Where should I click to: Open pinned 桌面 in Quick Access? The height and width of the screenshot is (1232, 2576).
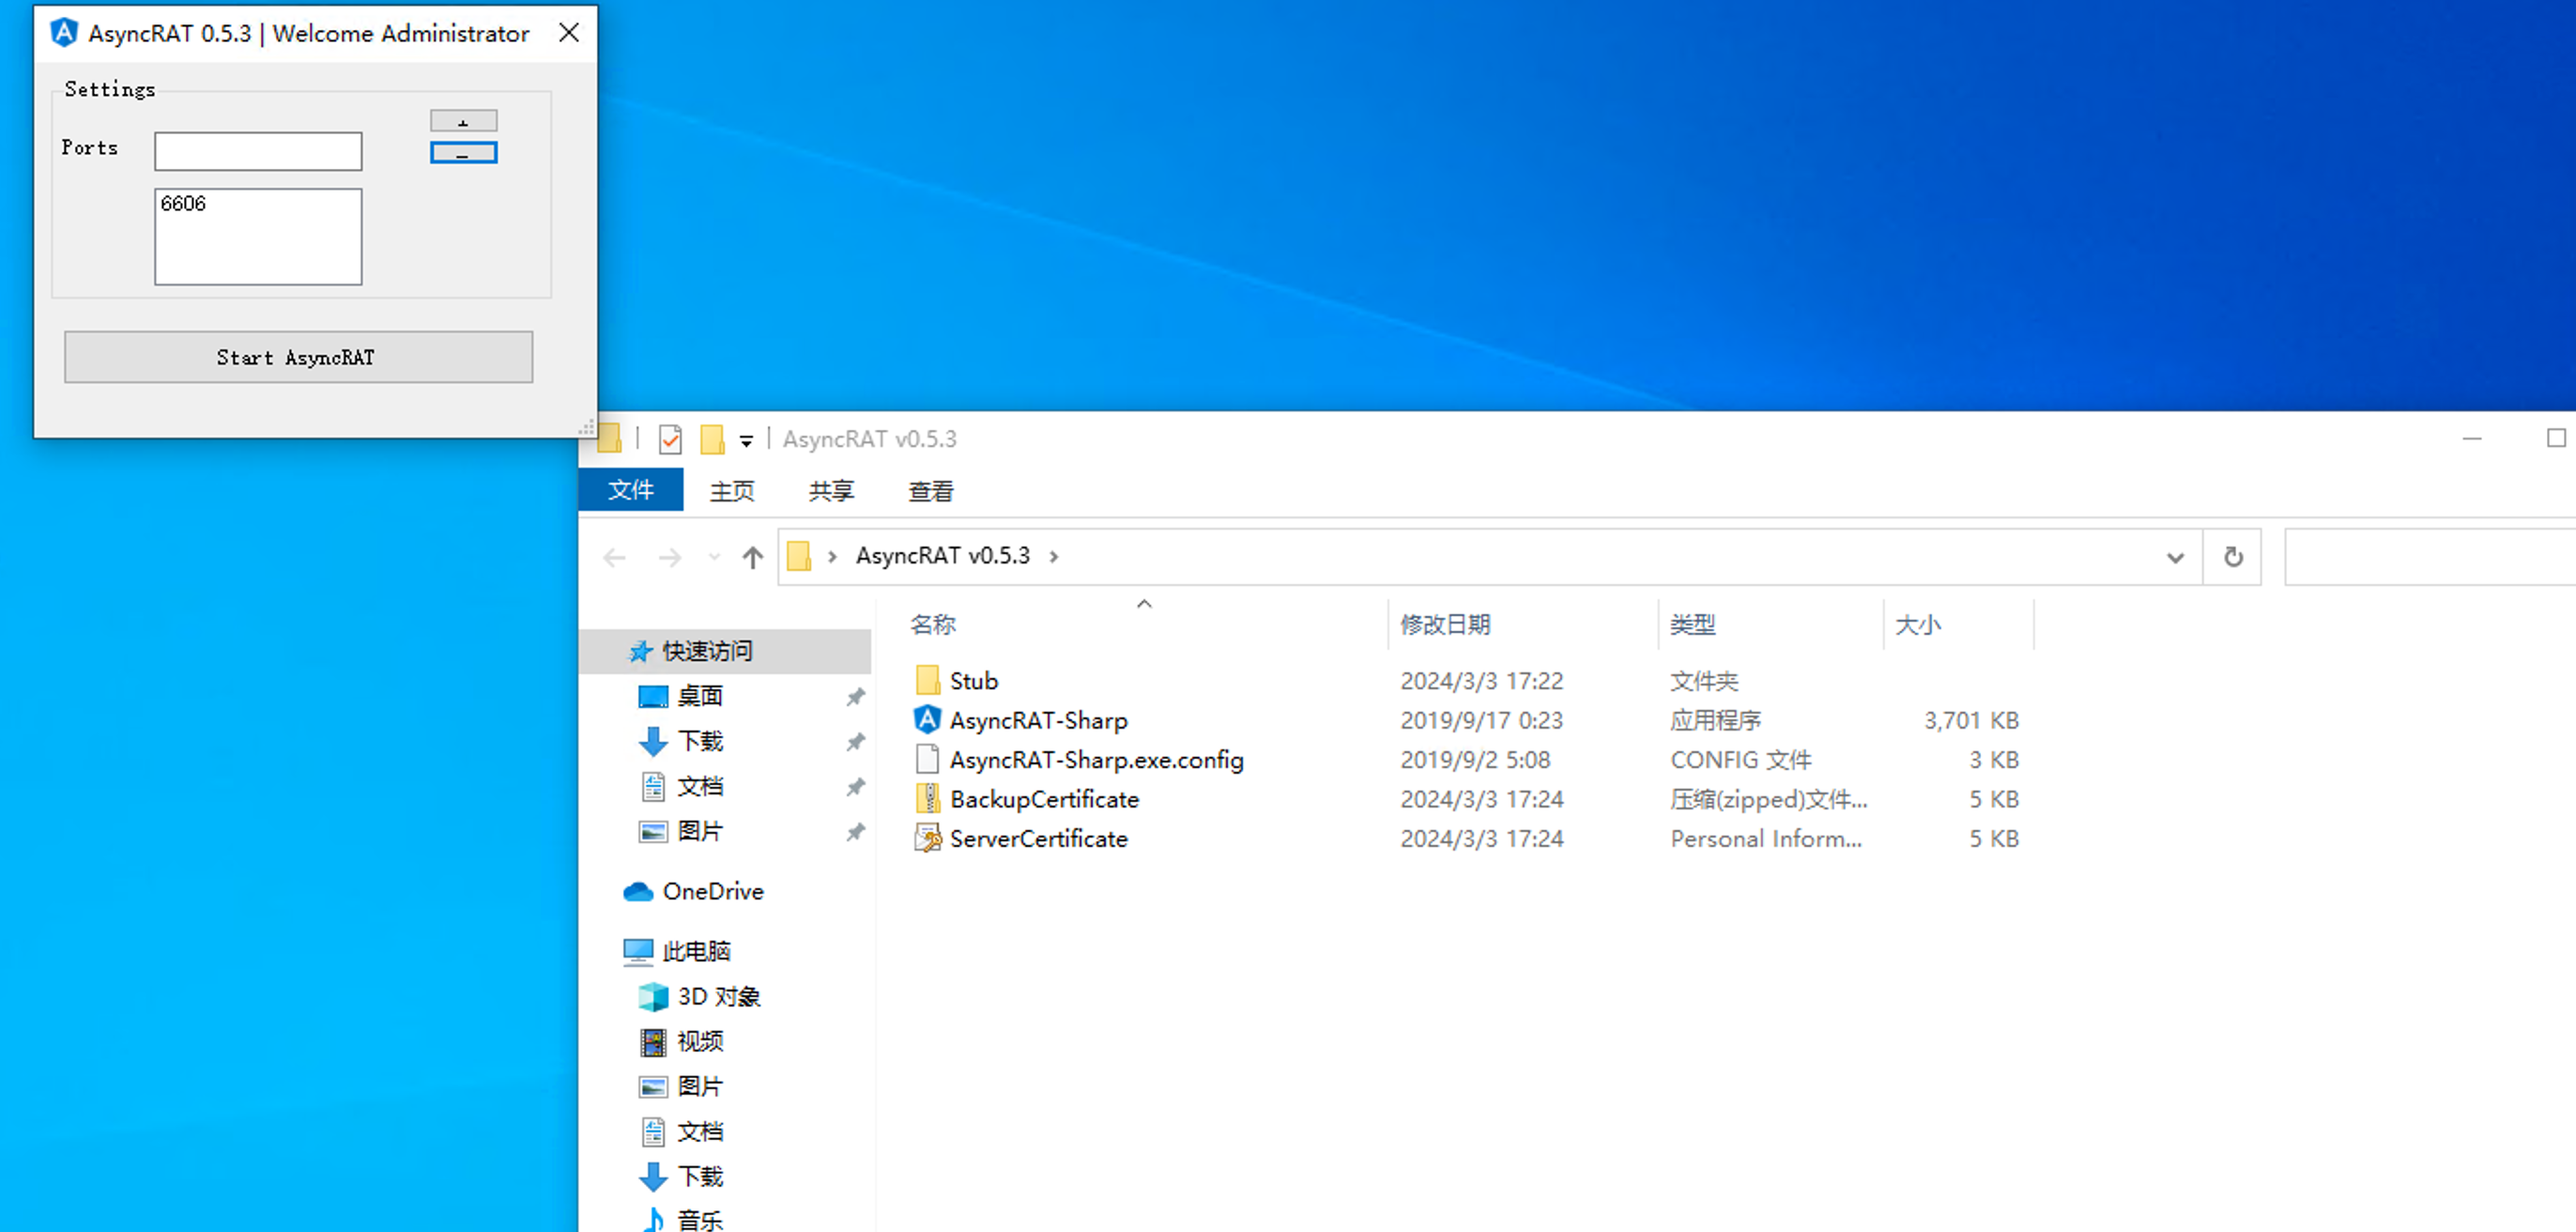pos(700,696)
